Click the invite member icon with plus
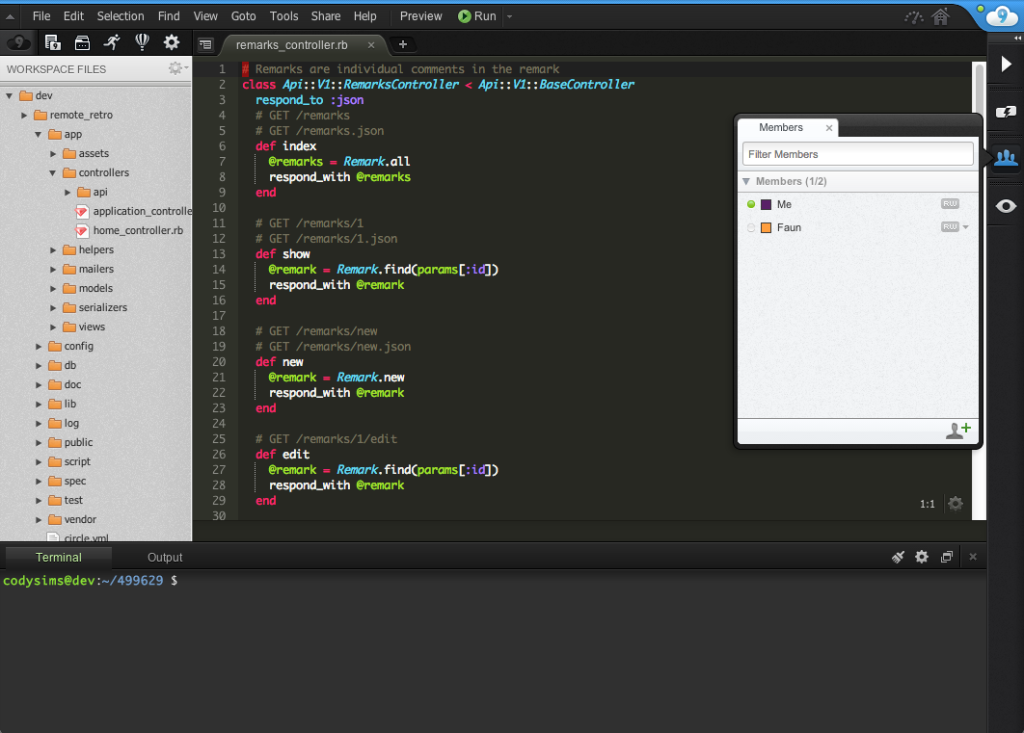The width and height of the screenshot is (1024, 733). click(958, 431)
